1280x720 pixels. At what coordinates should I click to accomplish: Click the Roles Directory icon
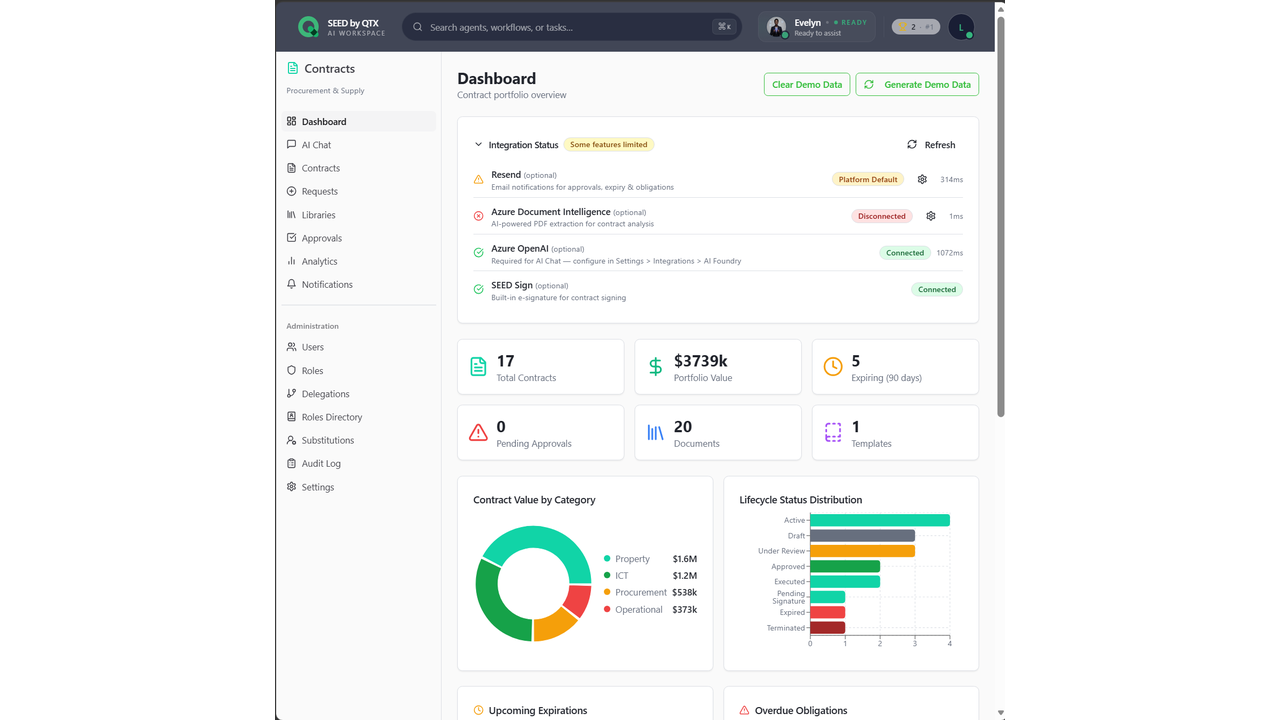pyautogui.click(x=291, y=417)
